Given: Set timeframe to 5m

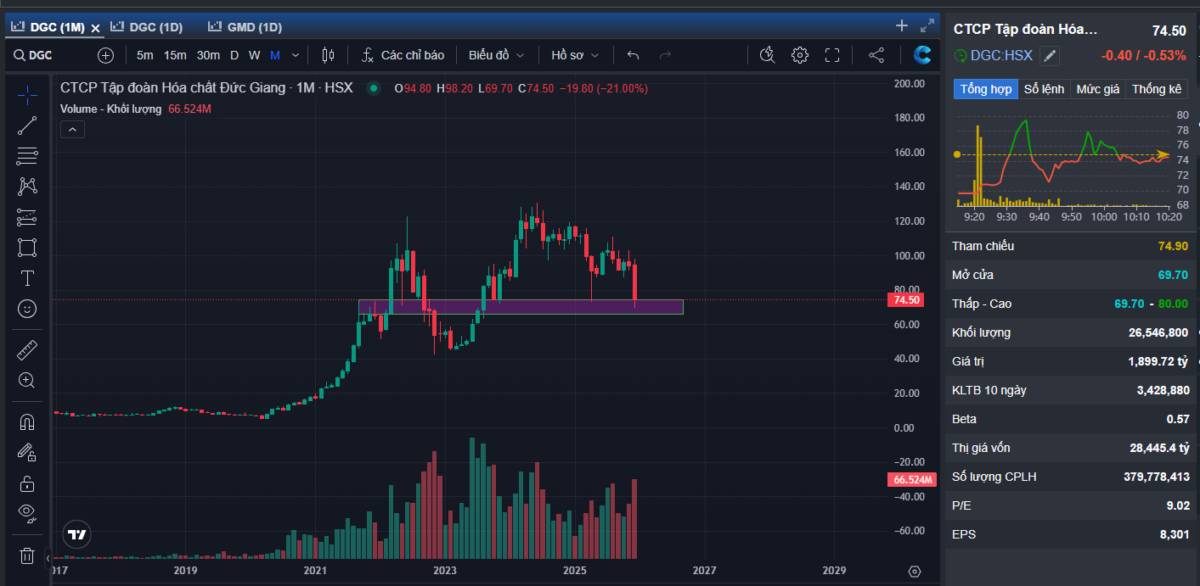Looking at the screenshot, I should click(x=145, y=55).
